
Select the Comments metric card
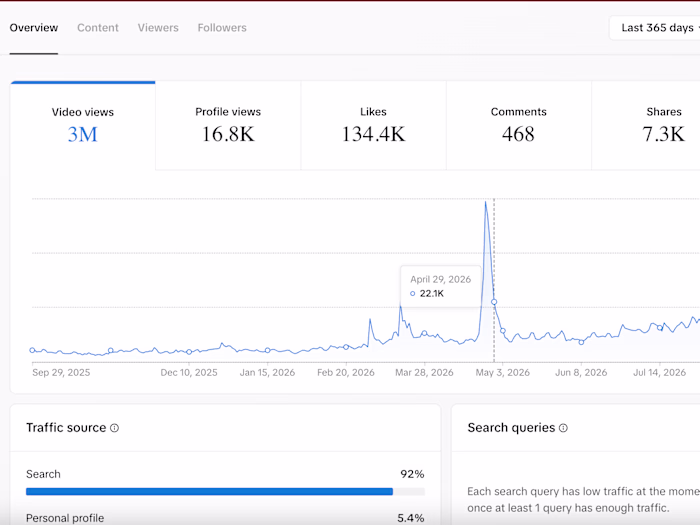coord(519,126)
